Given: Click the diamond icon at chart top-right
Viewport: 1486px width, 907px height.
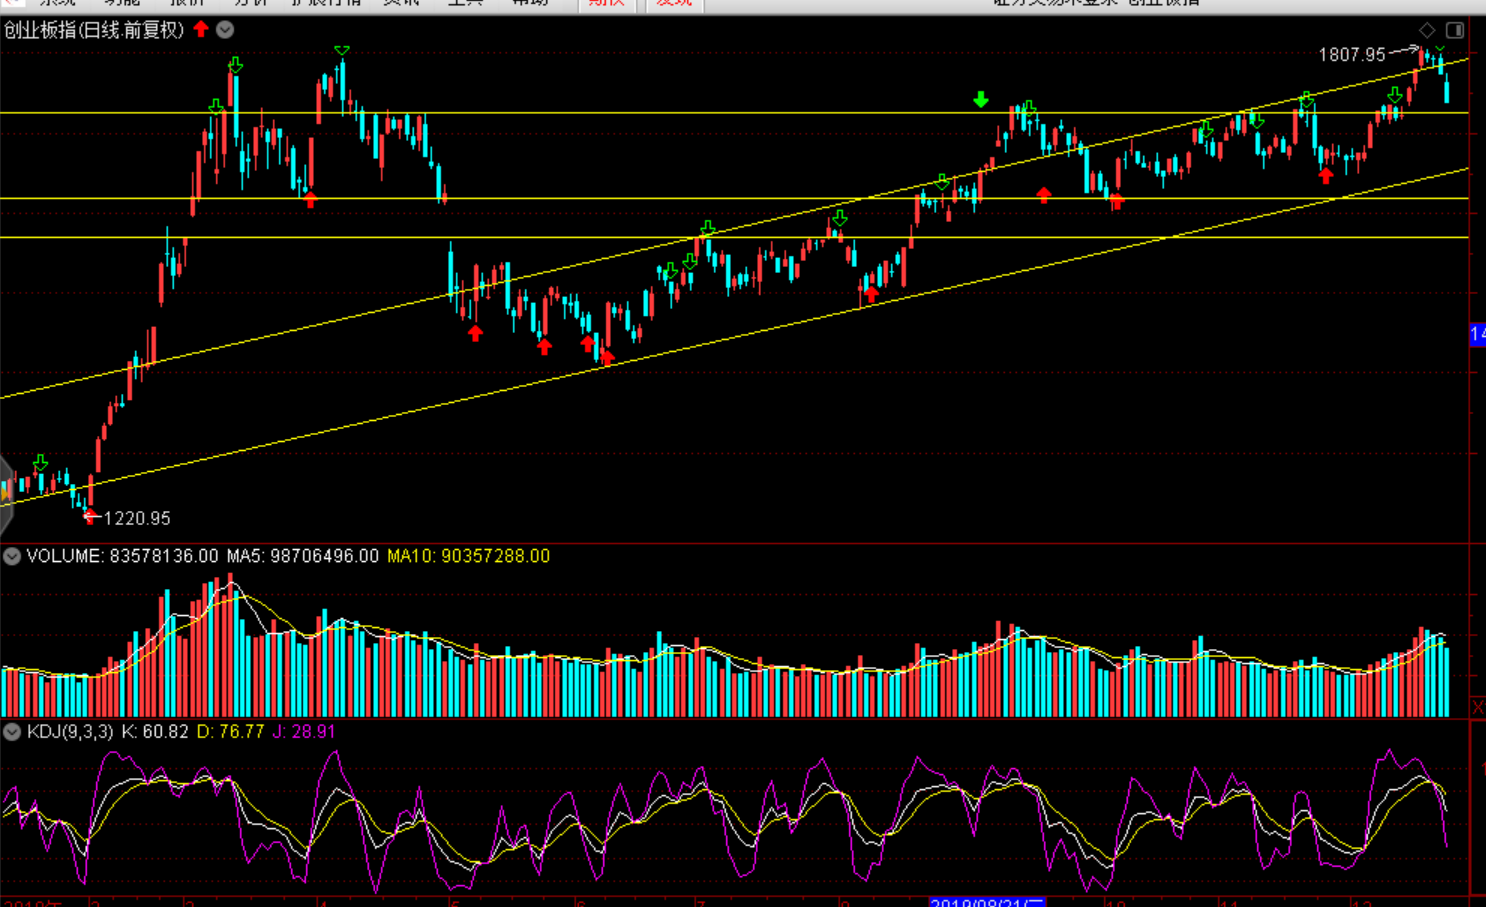Looking at the screenshot, I should click(1427, 30).
